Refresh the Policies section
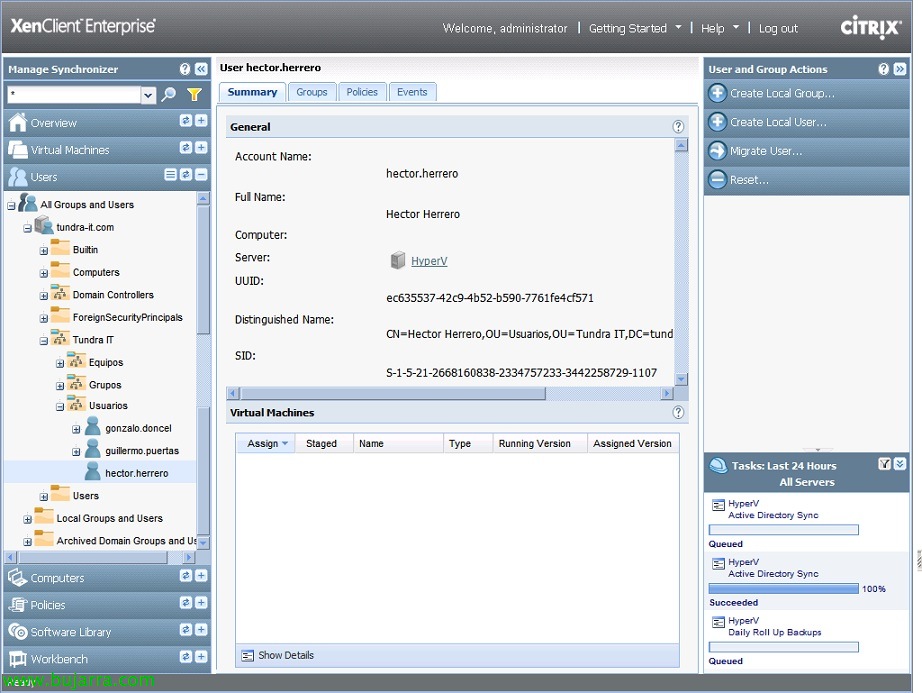922x693 pixels. (x=186, y=602)
